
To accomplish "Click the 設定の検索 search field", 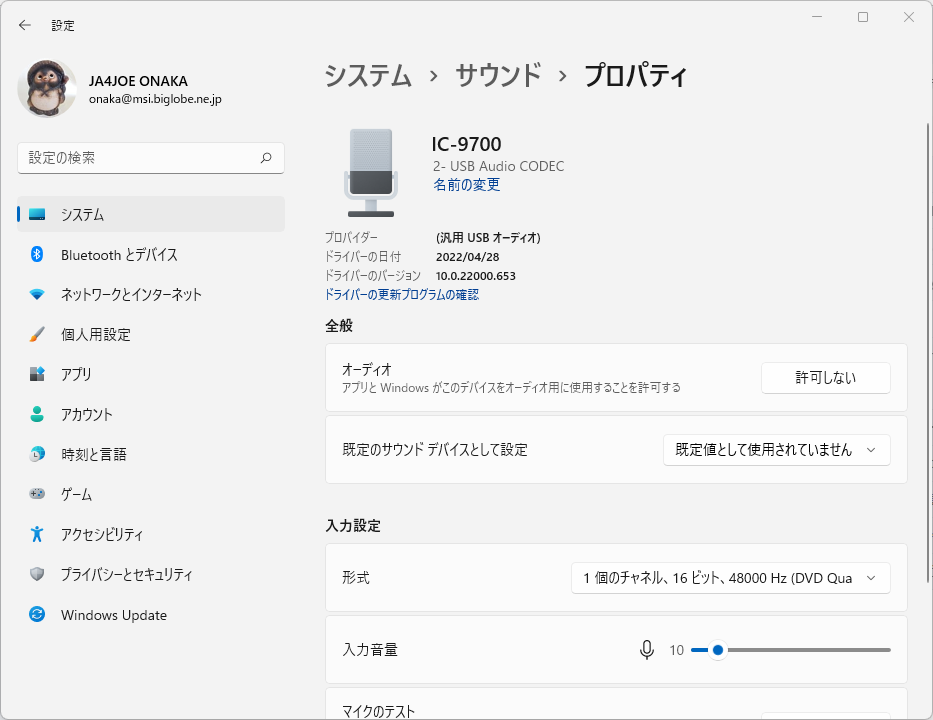I will coord(151,158).
